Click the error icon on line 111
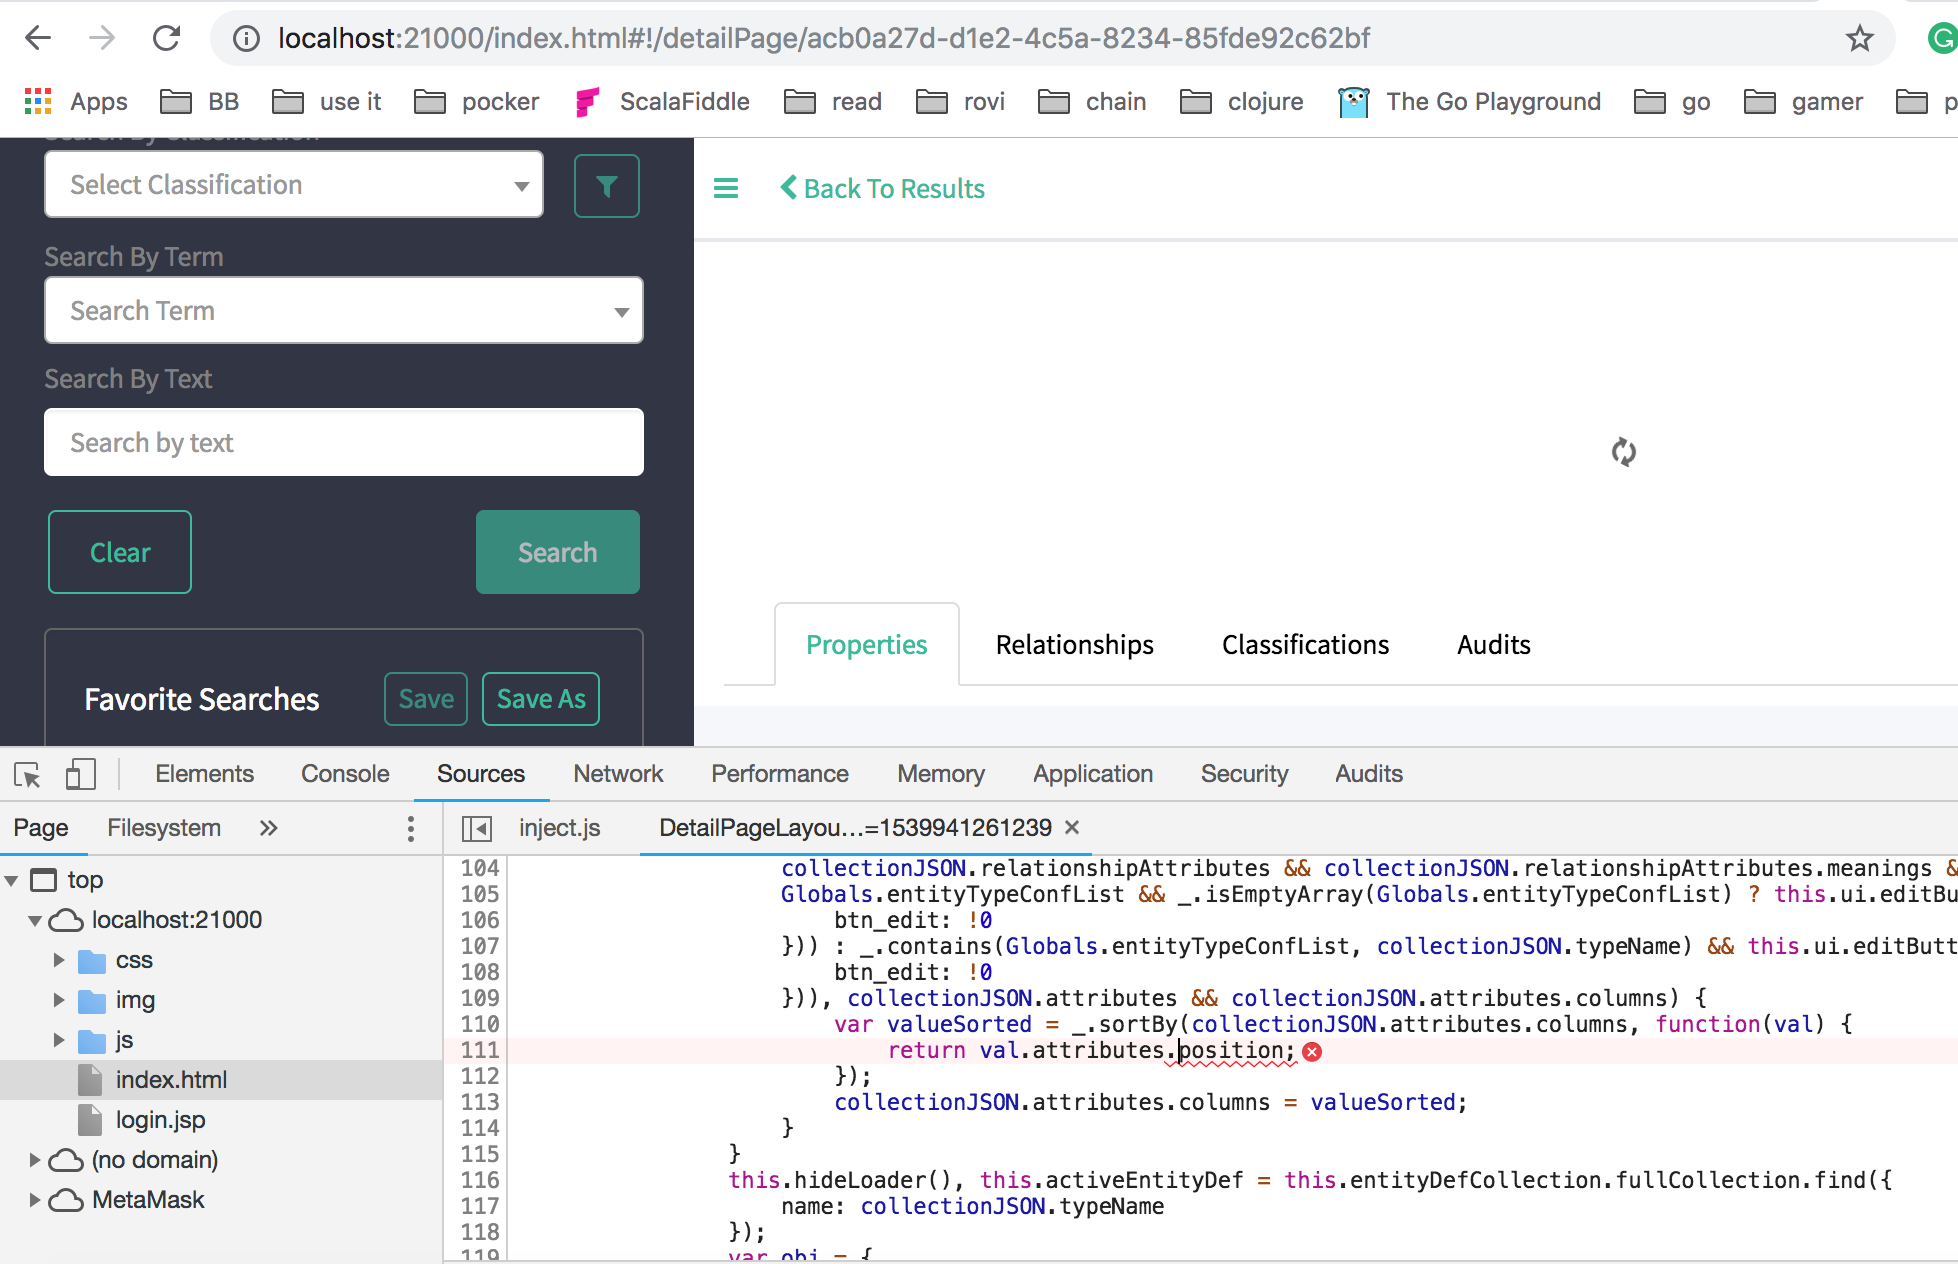This screenshot has height=1264, width=1958. pos(1313,1051)
